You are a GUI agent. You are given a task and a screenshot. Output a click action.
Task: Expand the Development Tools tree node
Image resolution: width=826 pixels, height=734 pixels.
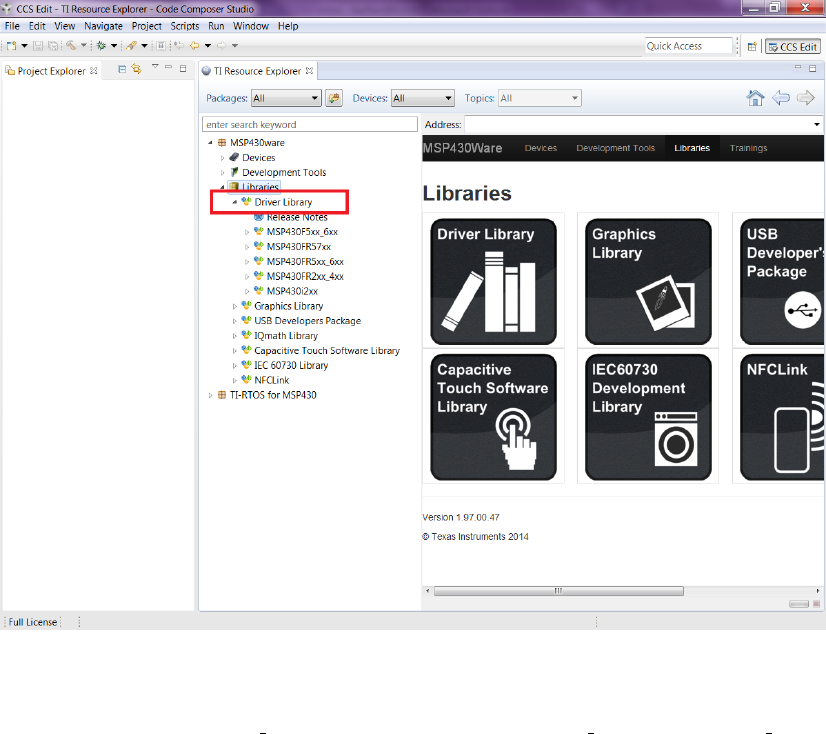(222, 172)
